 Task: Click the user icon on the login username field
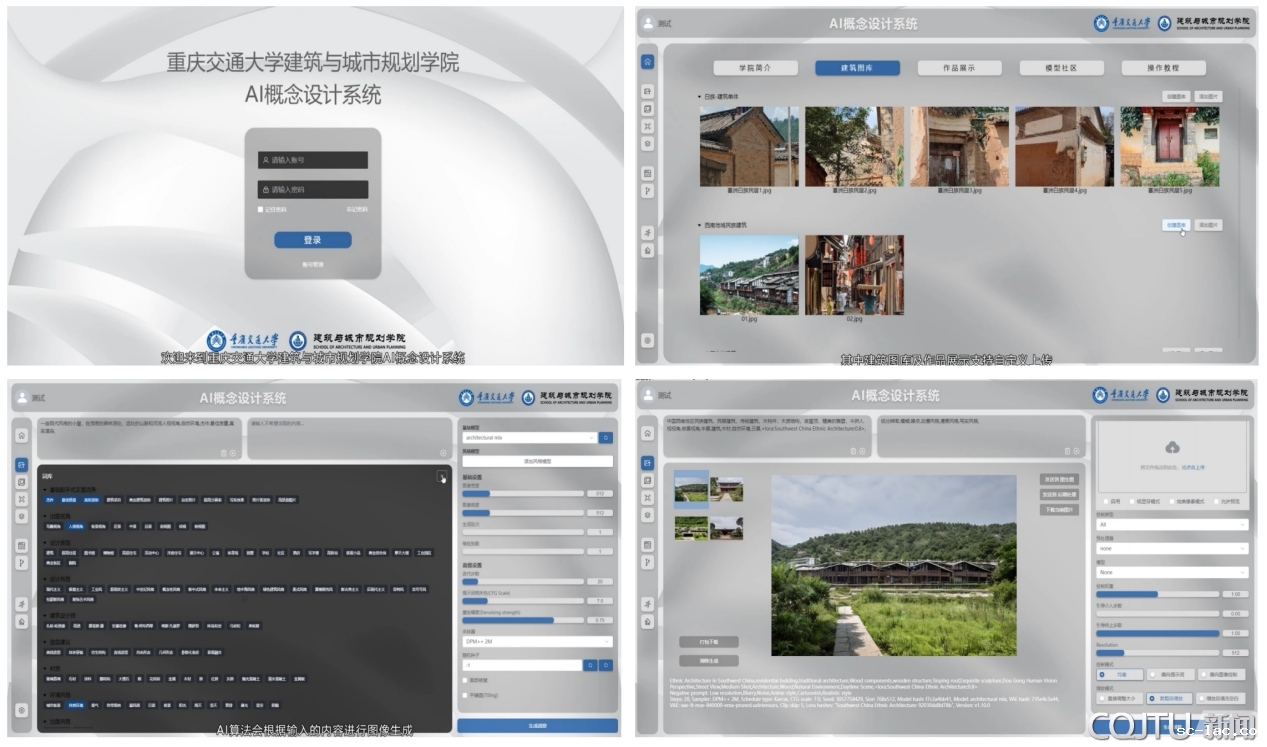265,160
